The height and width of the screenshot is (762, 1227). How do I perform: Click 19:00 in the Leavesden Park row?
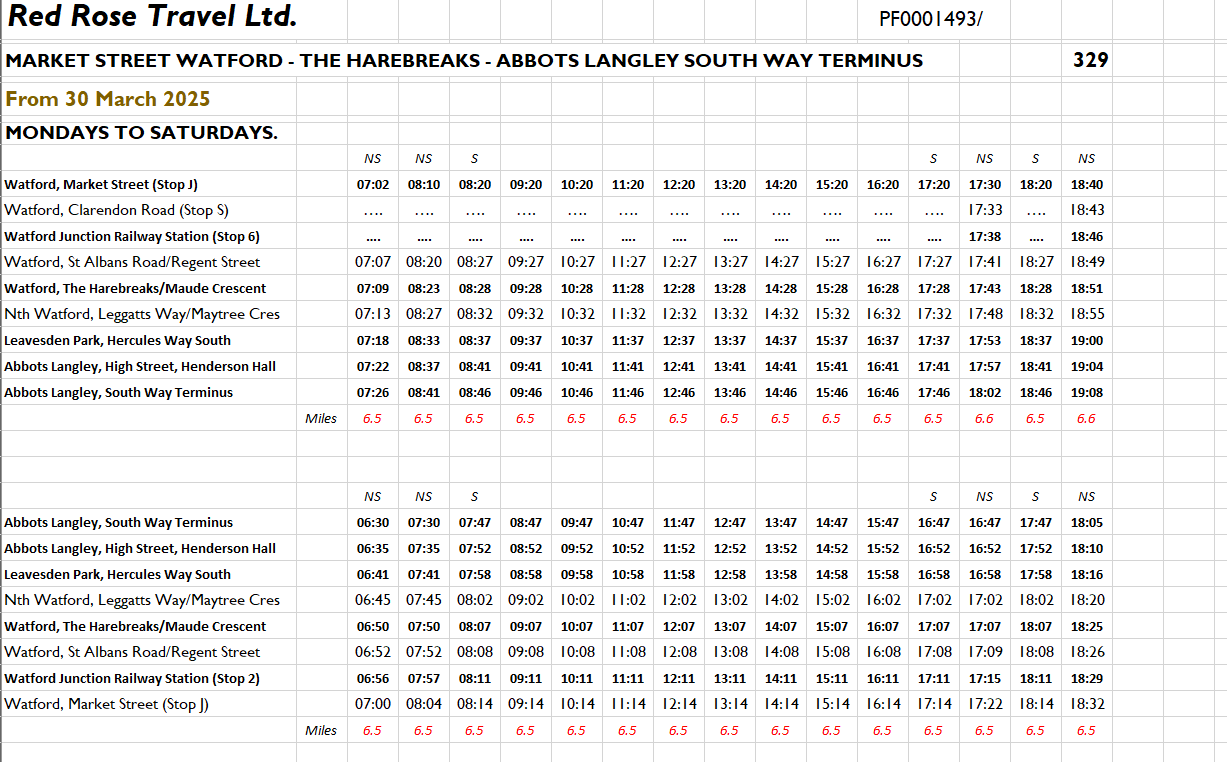pos(1086,341)
